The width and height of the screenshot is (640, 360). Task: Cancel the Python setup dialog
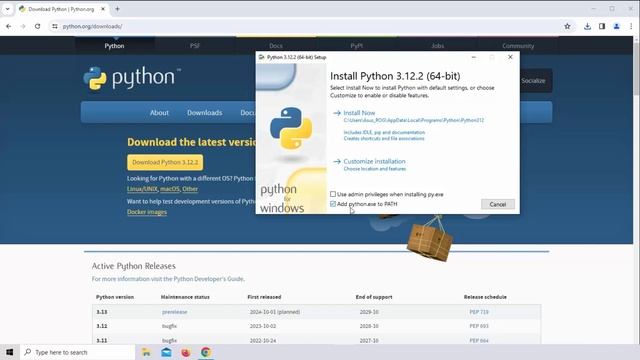(498, 204)
